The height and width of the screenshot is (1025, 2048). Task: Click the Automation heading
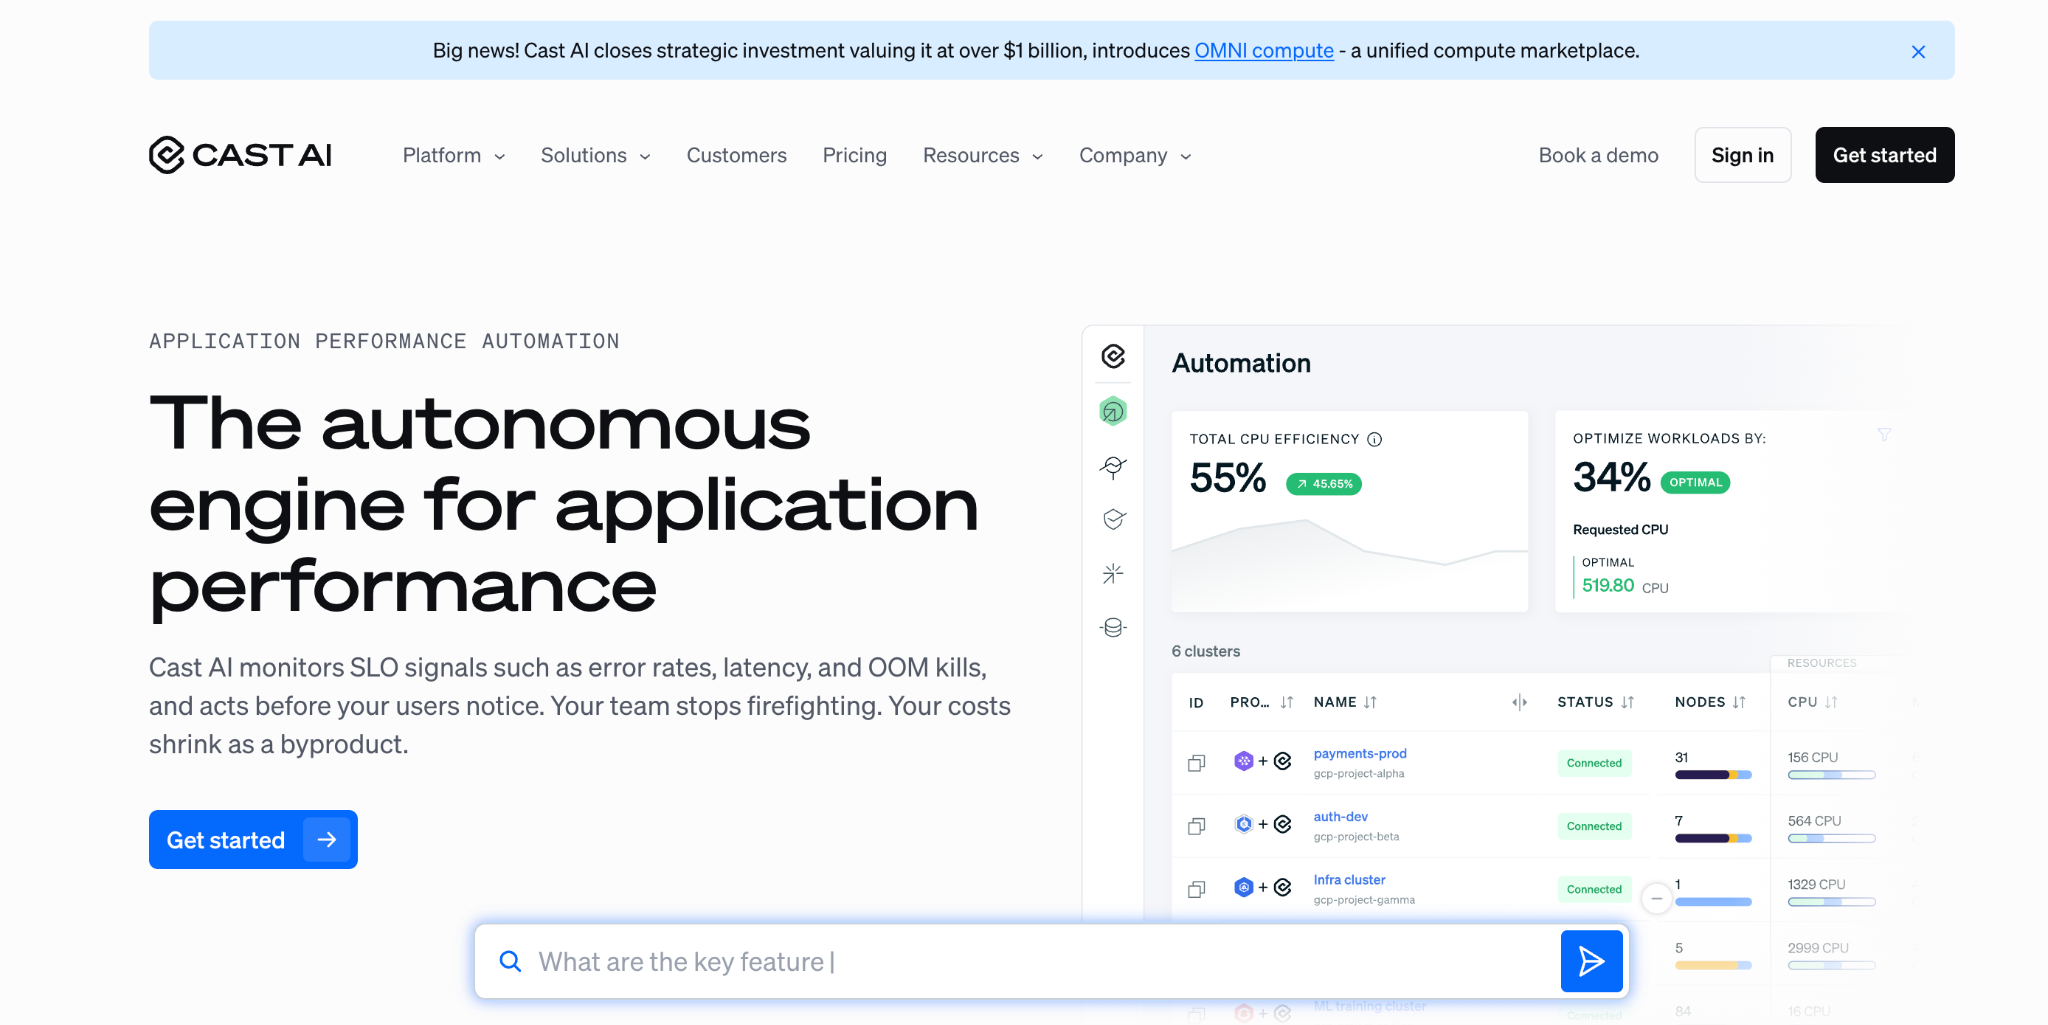tap(1241, 363)
